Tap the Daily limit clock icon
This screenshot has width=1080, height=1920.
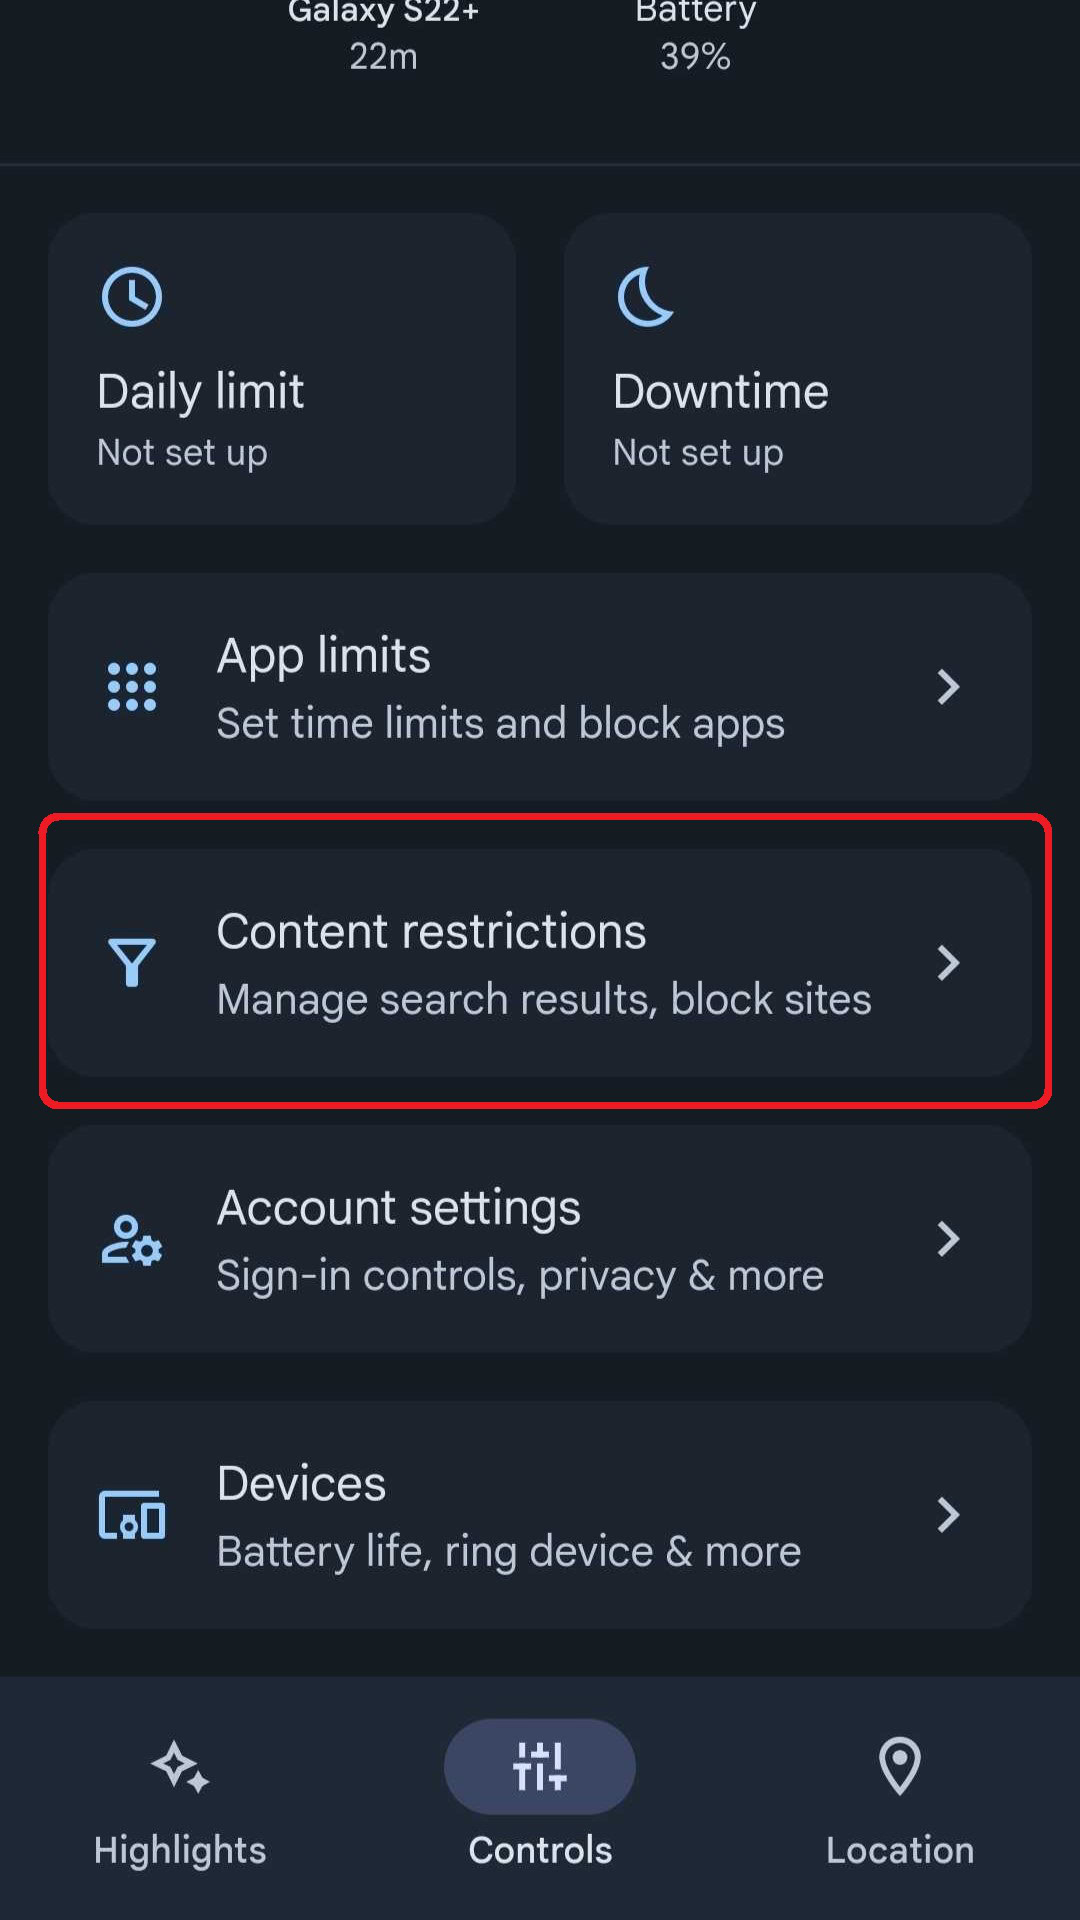[x=132, y=296]
